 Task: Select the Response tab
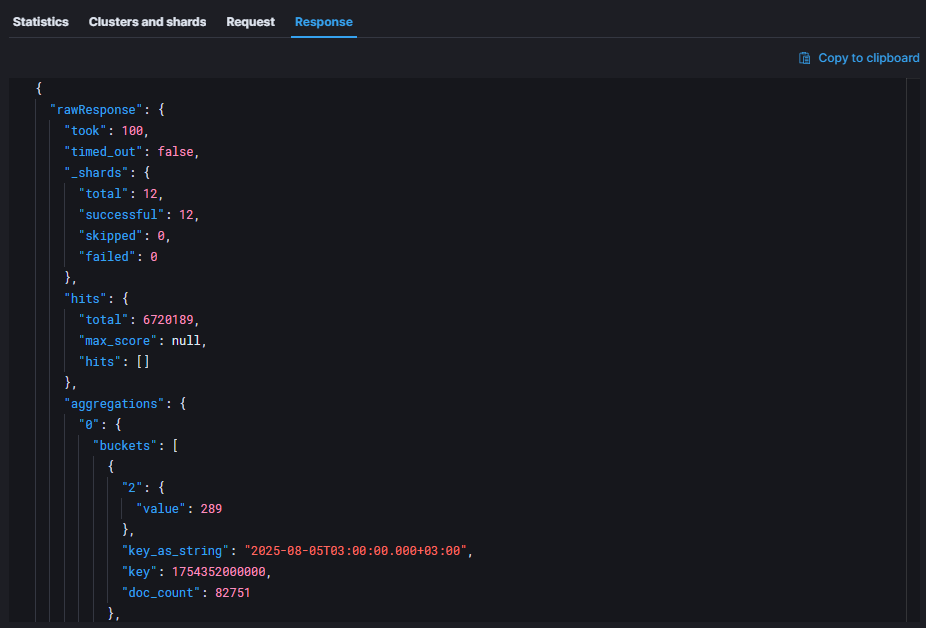point(324,22)
